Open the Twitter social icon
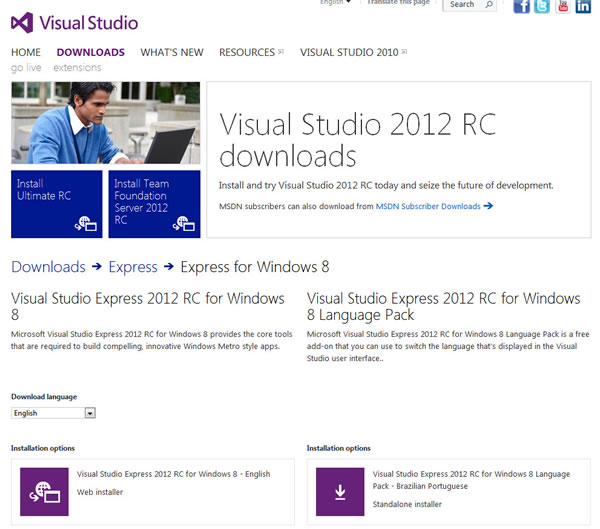Viewport: 600px width, 529px height. (542, 6)
